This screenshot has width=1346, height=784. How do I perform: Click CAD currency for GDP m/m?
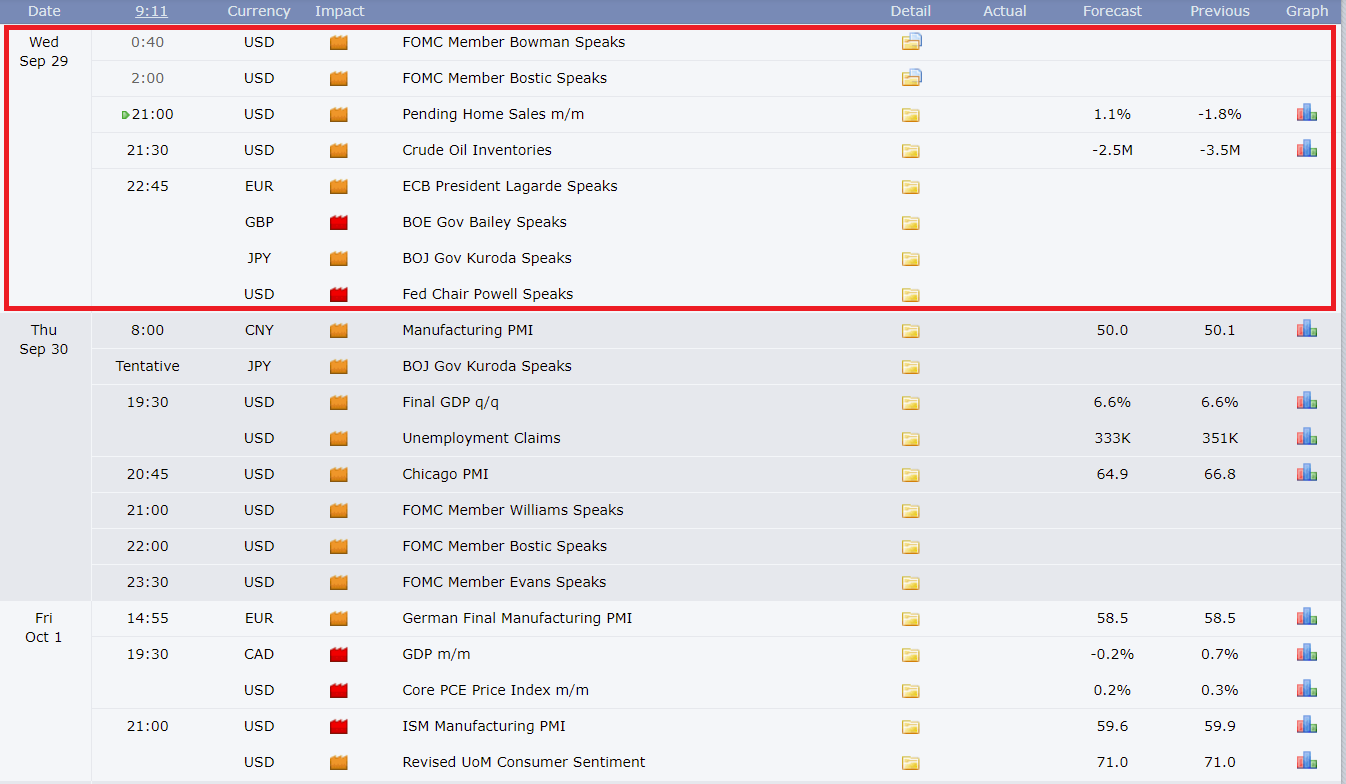[x=259, y=654]
